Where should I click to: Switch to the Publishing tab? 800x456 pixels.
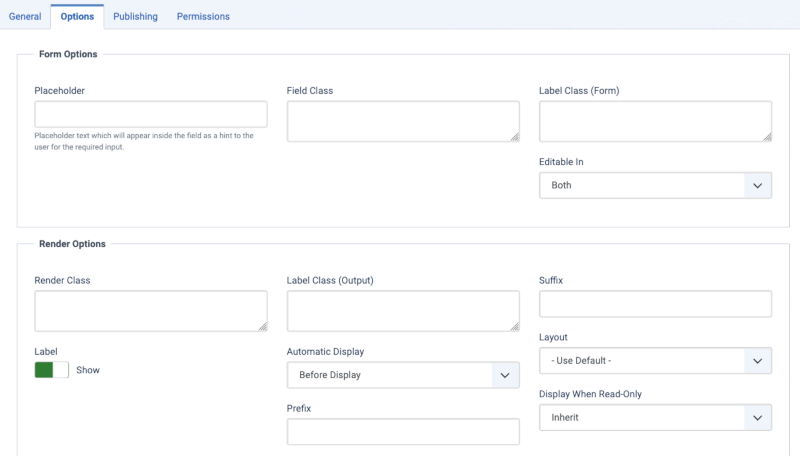[x=135, y=16]
